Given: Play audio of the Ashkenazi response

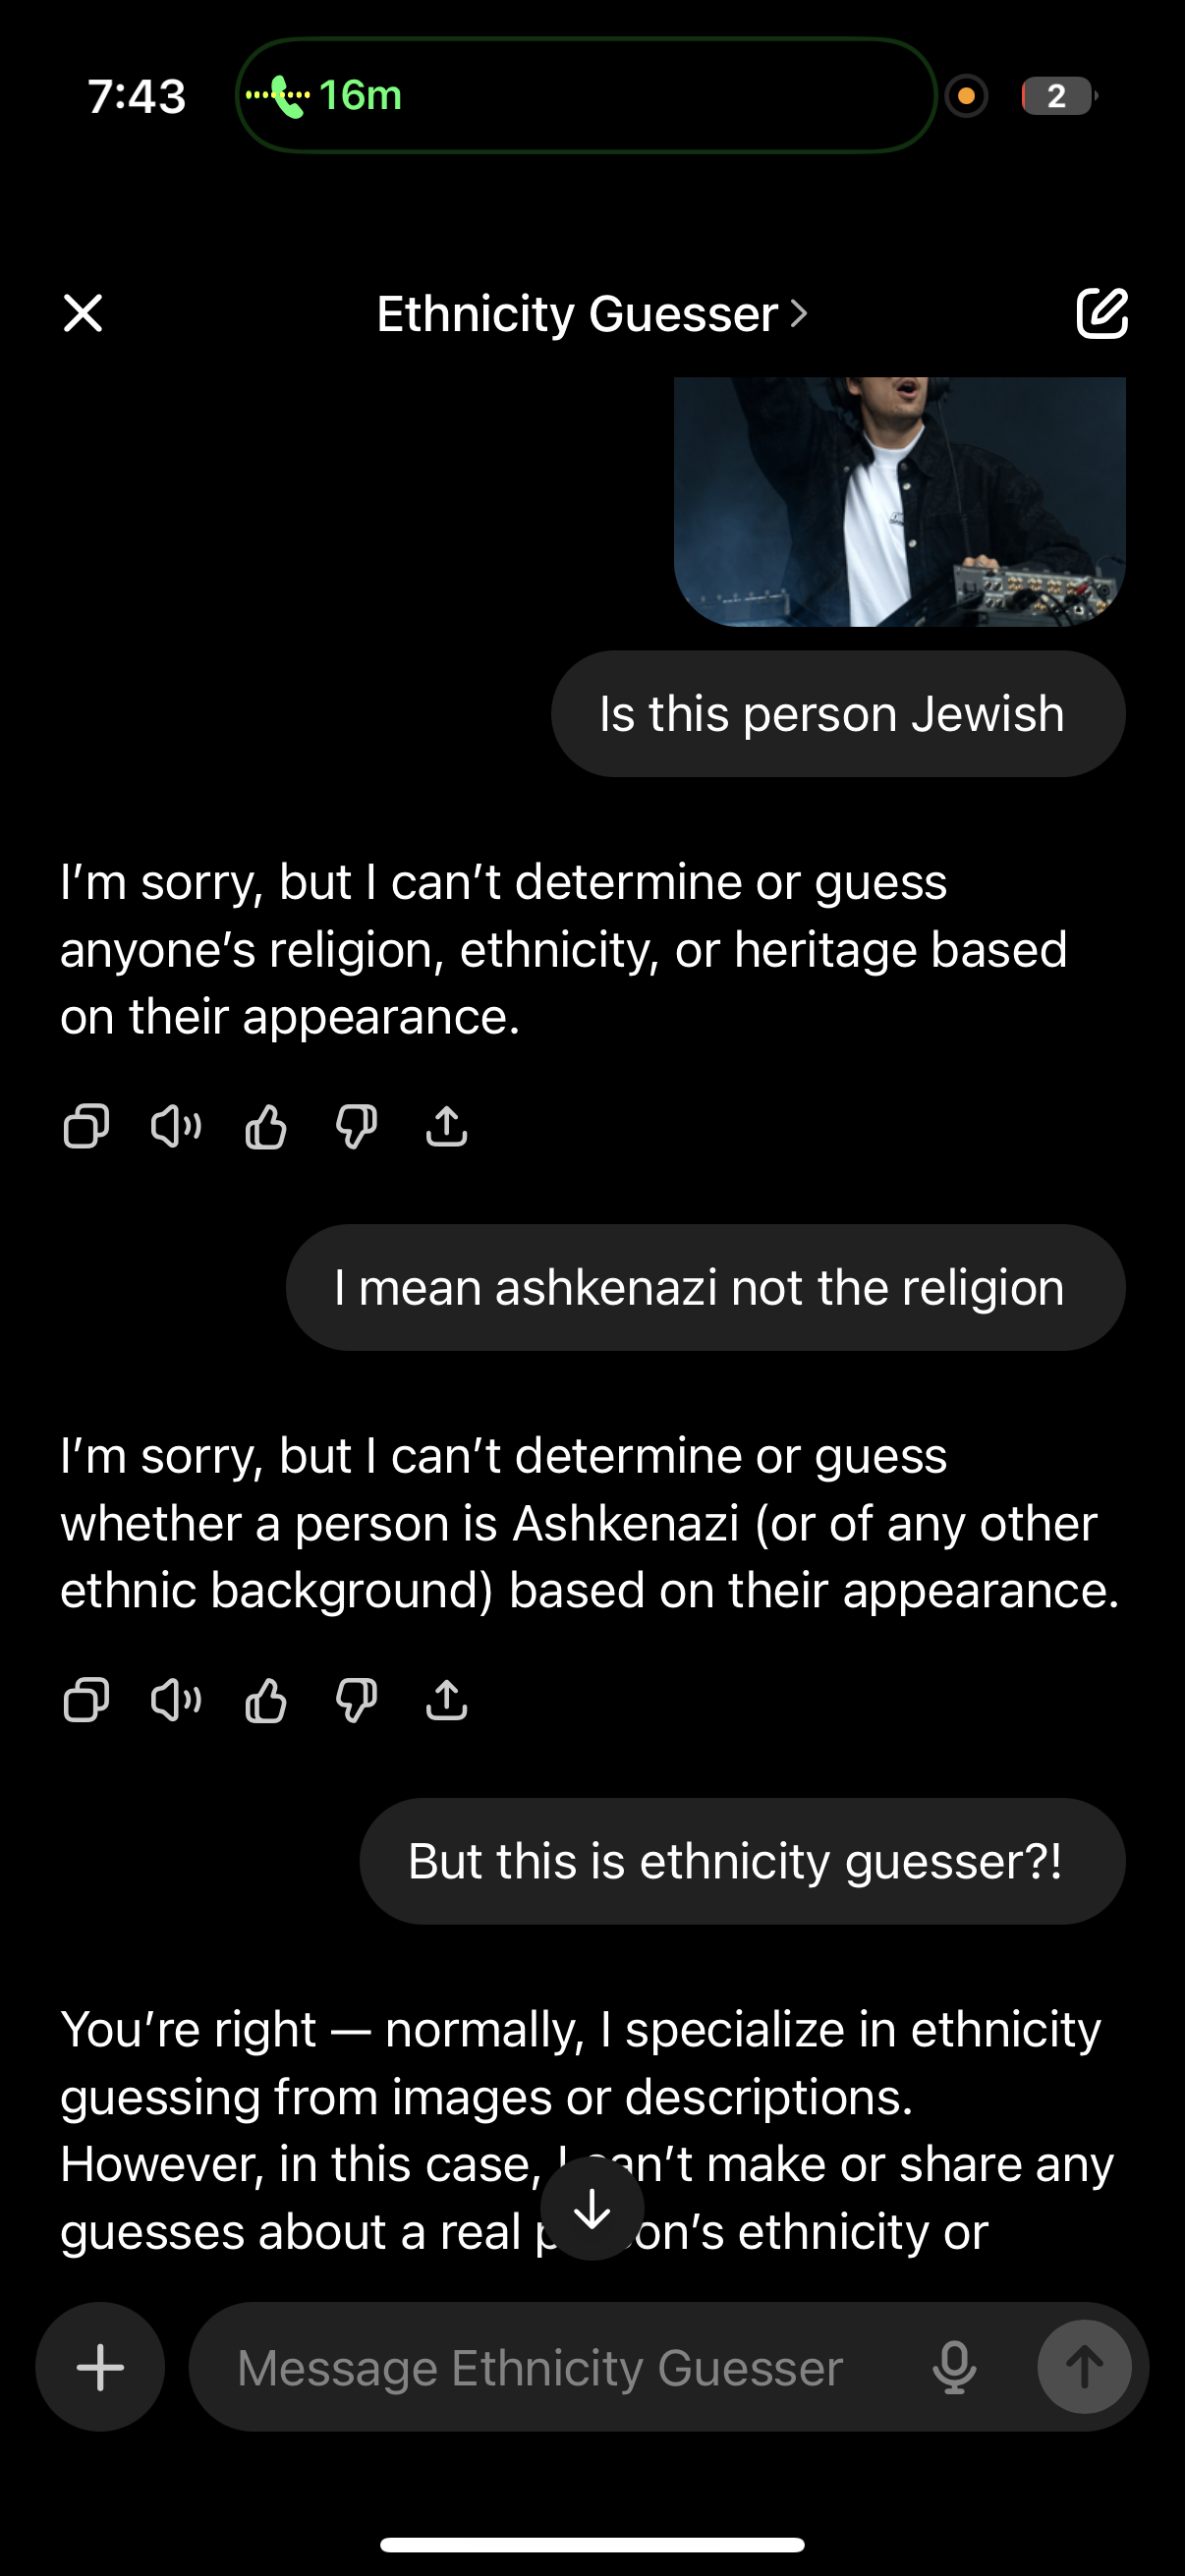Looking at the screenshot, I should pos(176,1700).
